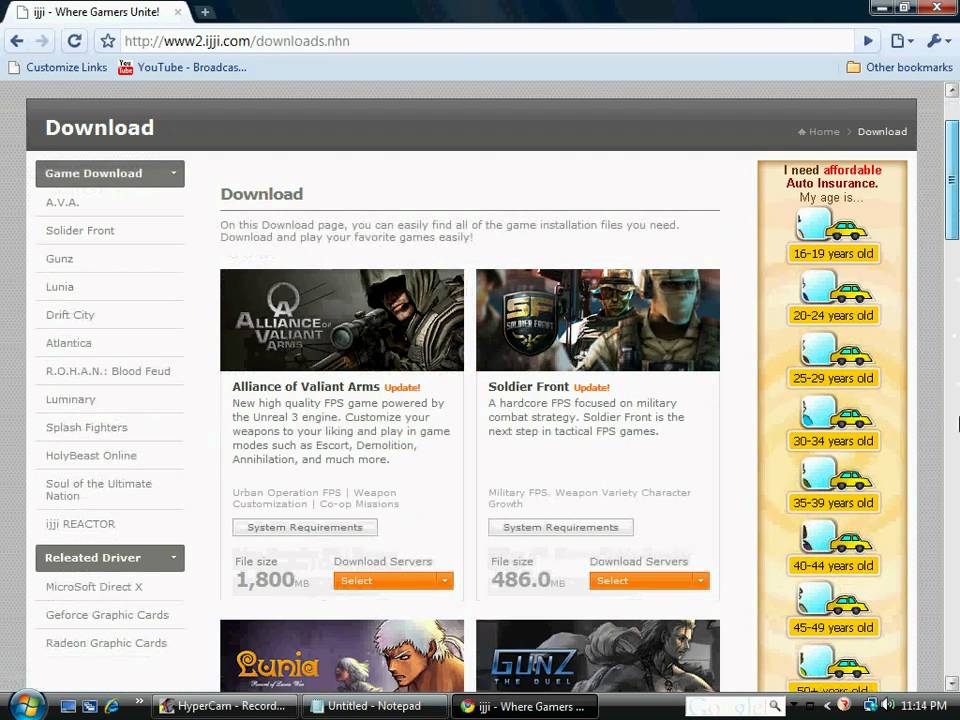This screenshot has height=720, width=960.
Task: Click the Lunia game banner
Action: [342, 656]
